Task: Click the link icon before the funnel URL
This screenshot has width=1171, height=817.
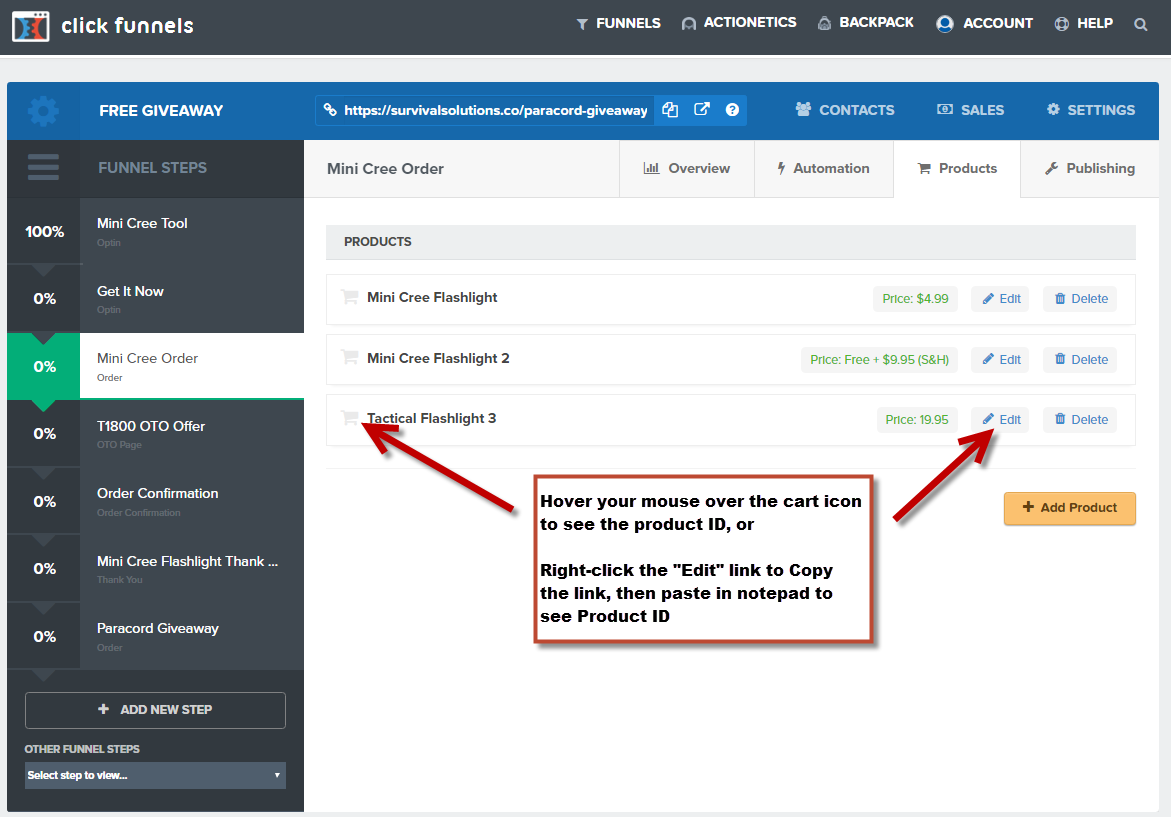Action: click(329, 110)
